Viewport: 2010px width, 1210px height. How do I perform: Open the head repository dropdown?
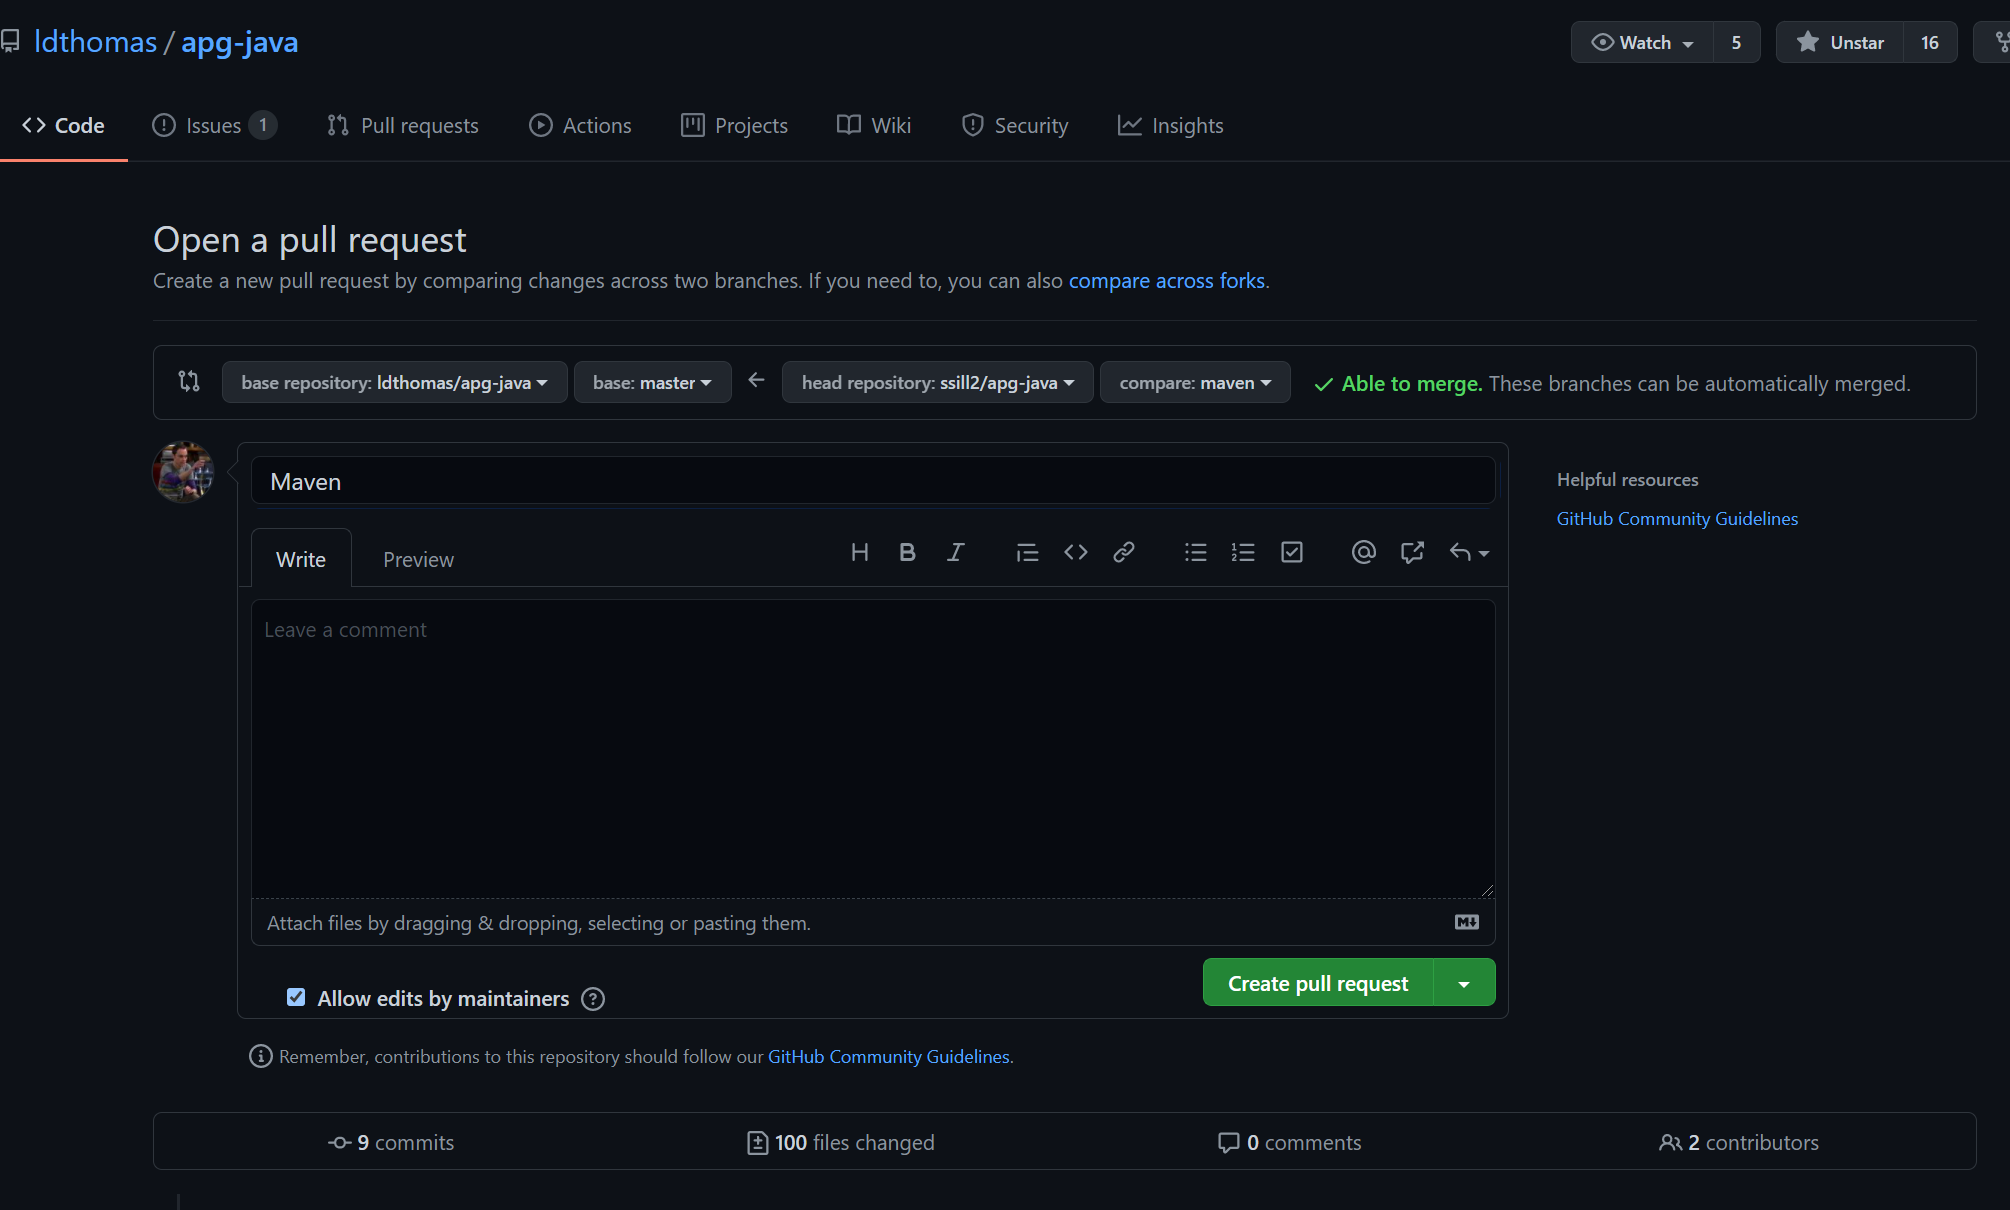tap(938, 383)
